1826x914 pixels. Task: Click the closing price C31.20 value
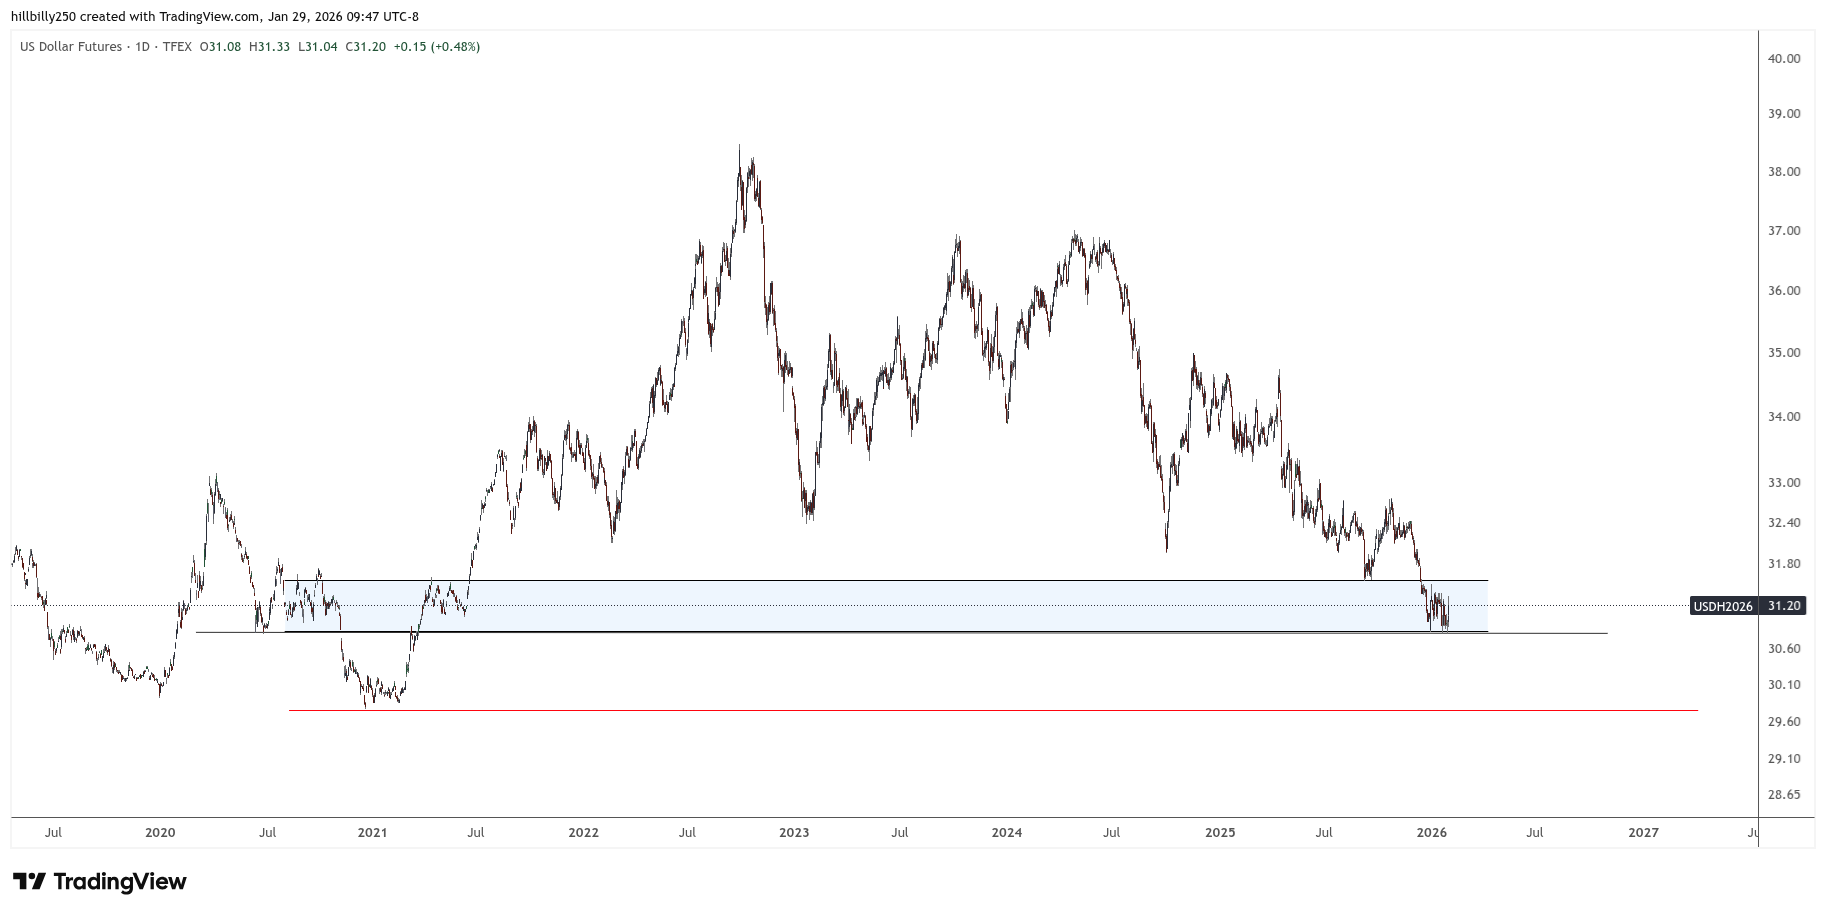click(x=365, y=47)
